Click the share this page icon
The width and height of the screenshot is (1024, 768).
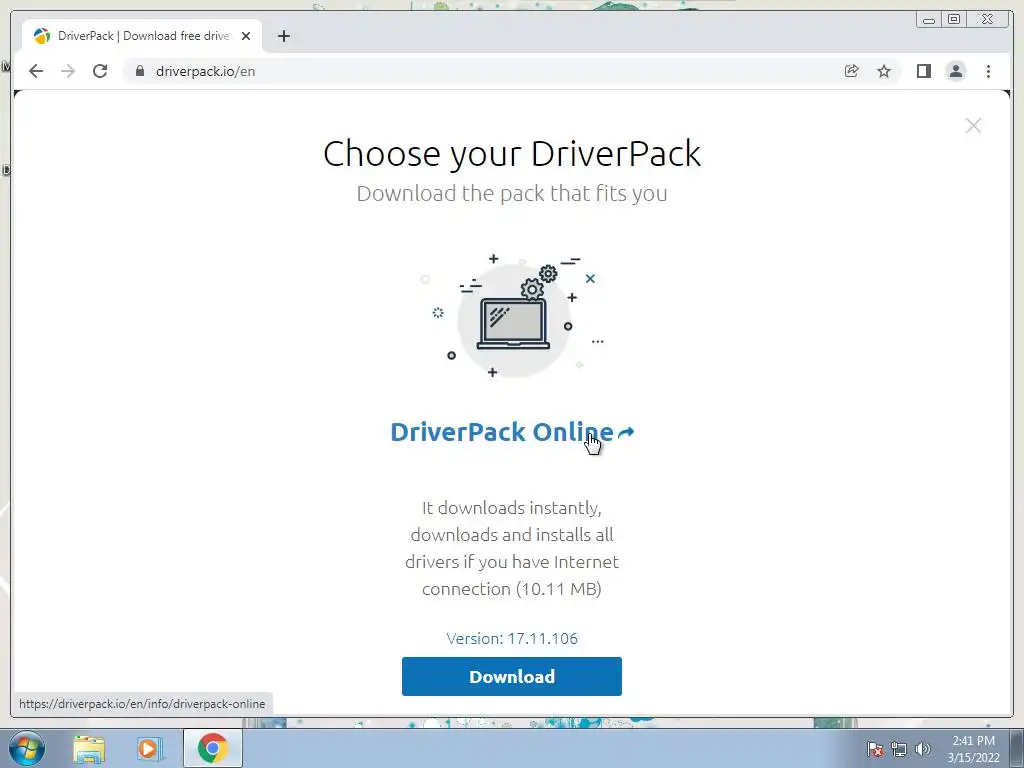point(852,71)
